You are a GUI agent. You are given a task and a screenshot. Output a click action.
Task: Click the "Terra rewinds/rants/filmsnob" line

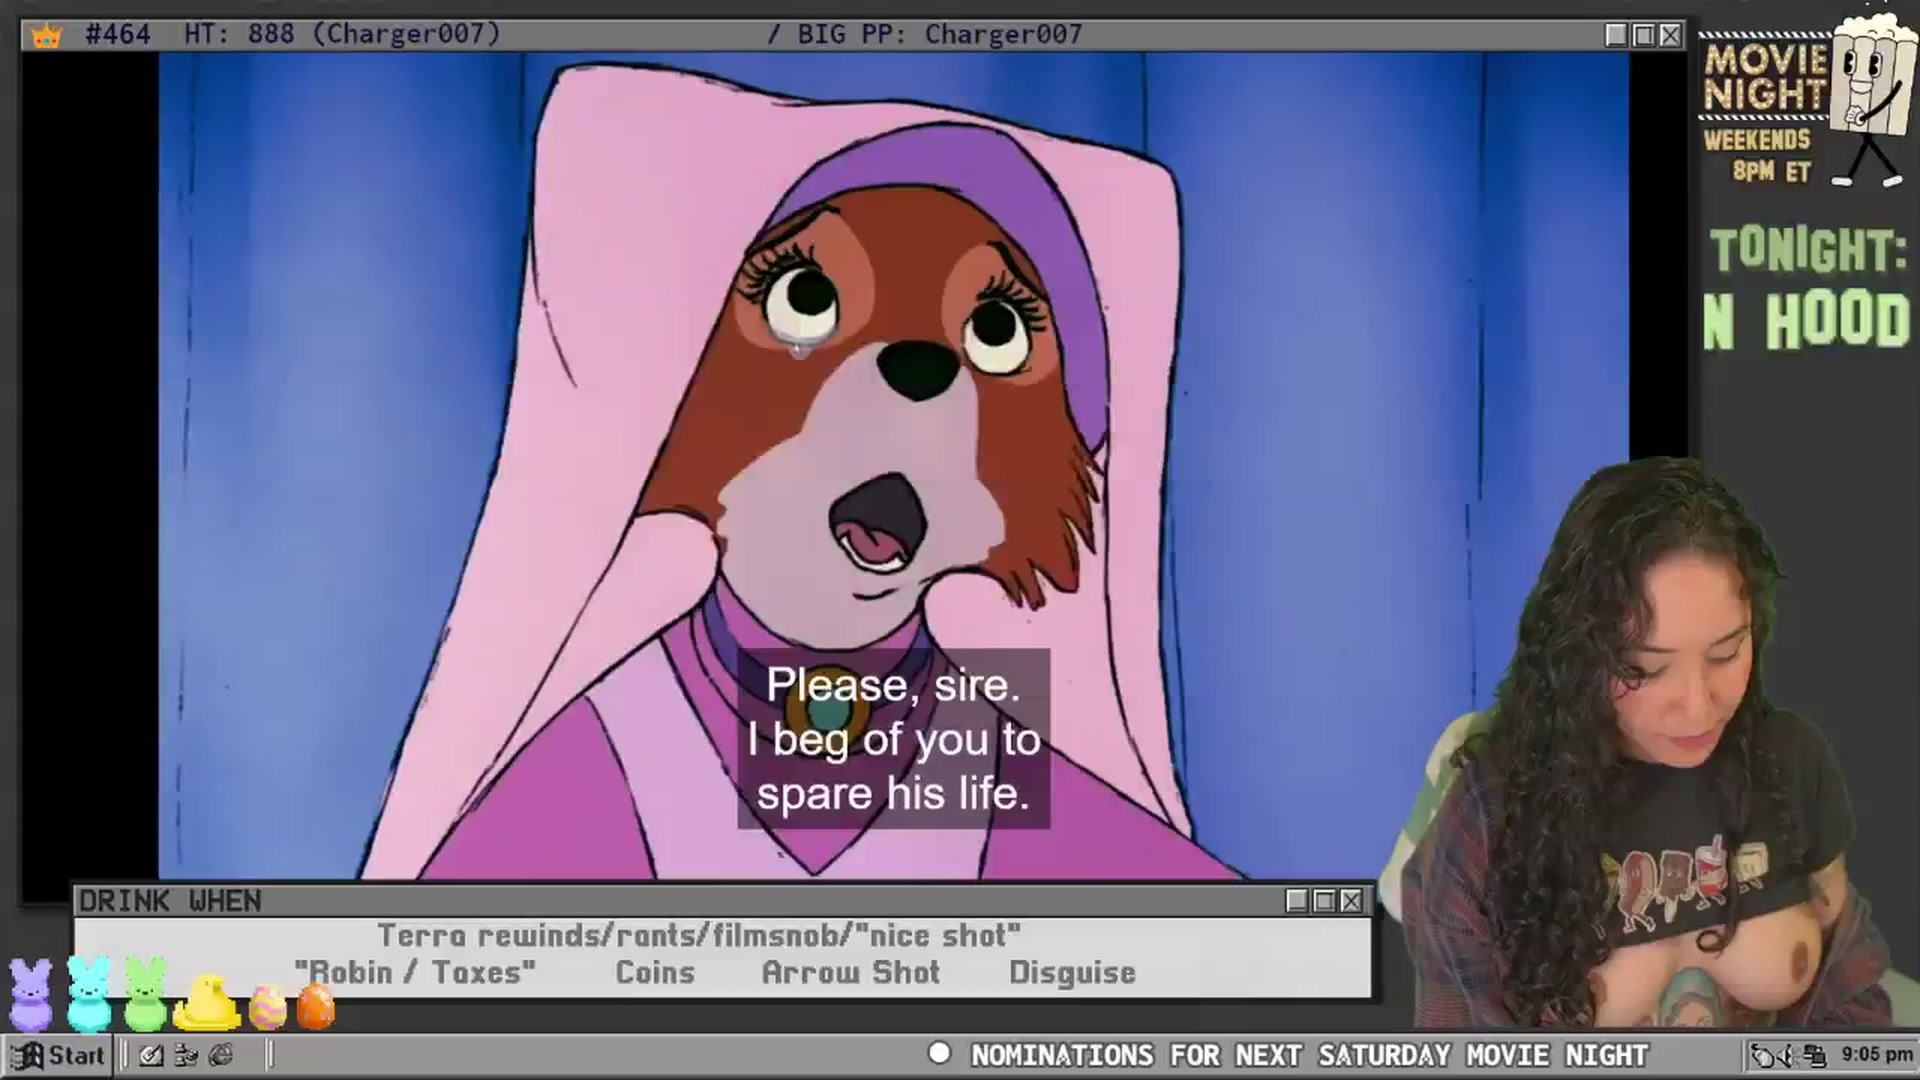click(699, 936)
